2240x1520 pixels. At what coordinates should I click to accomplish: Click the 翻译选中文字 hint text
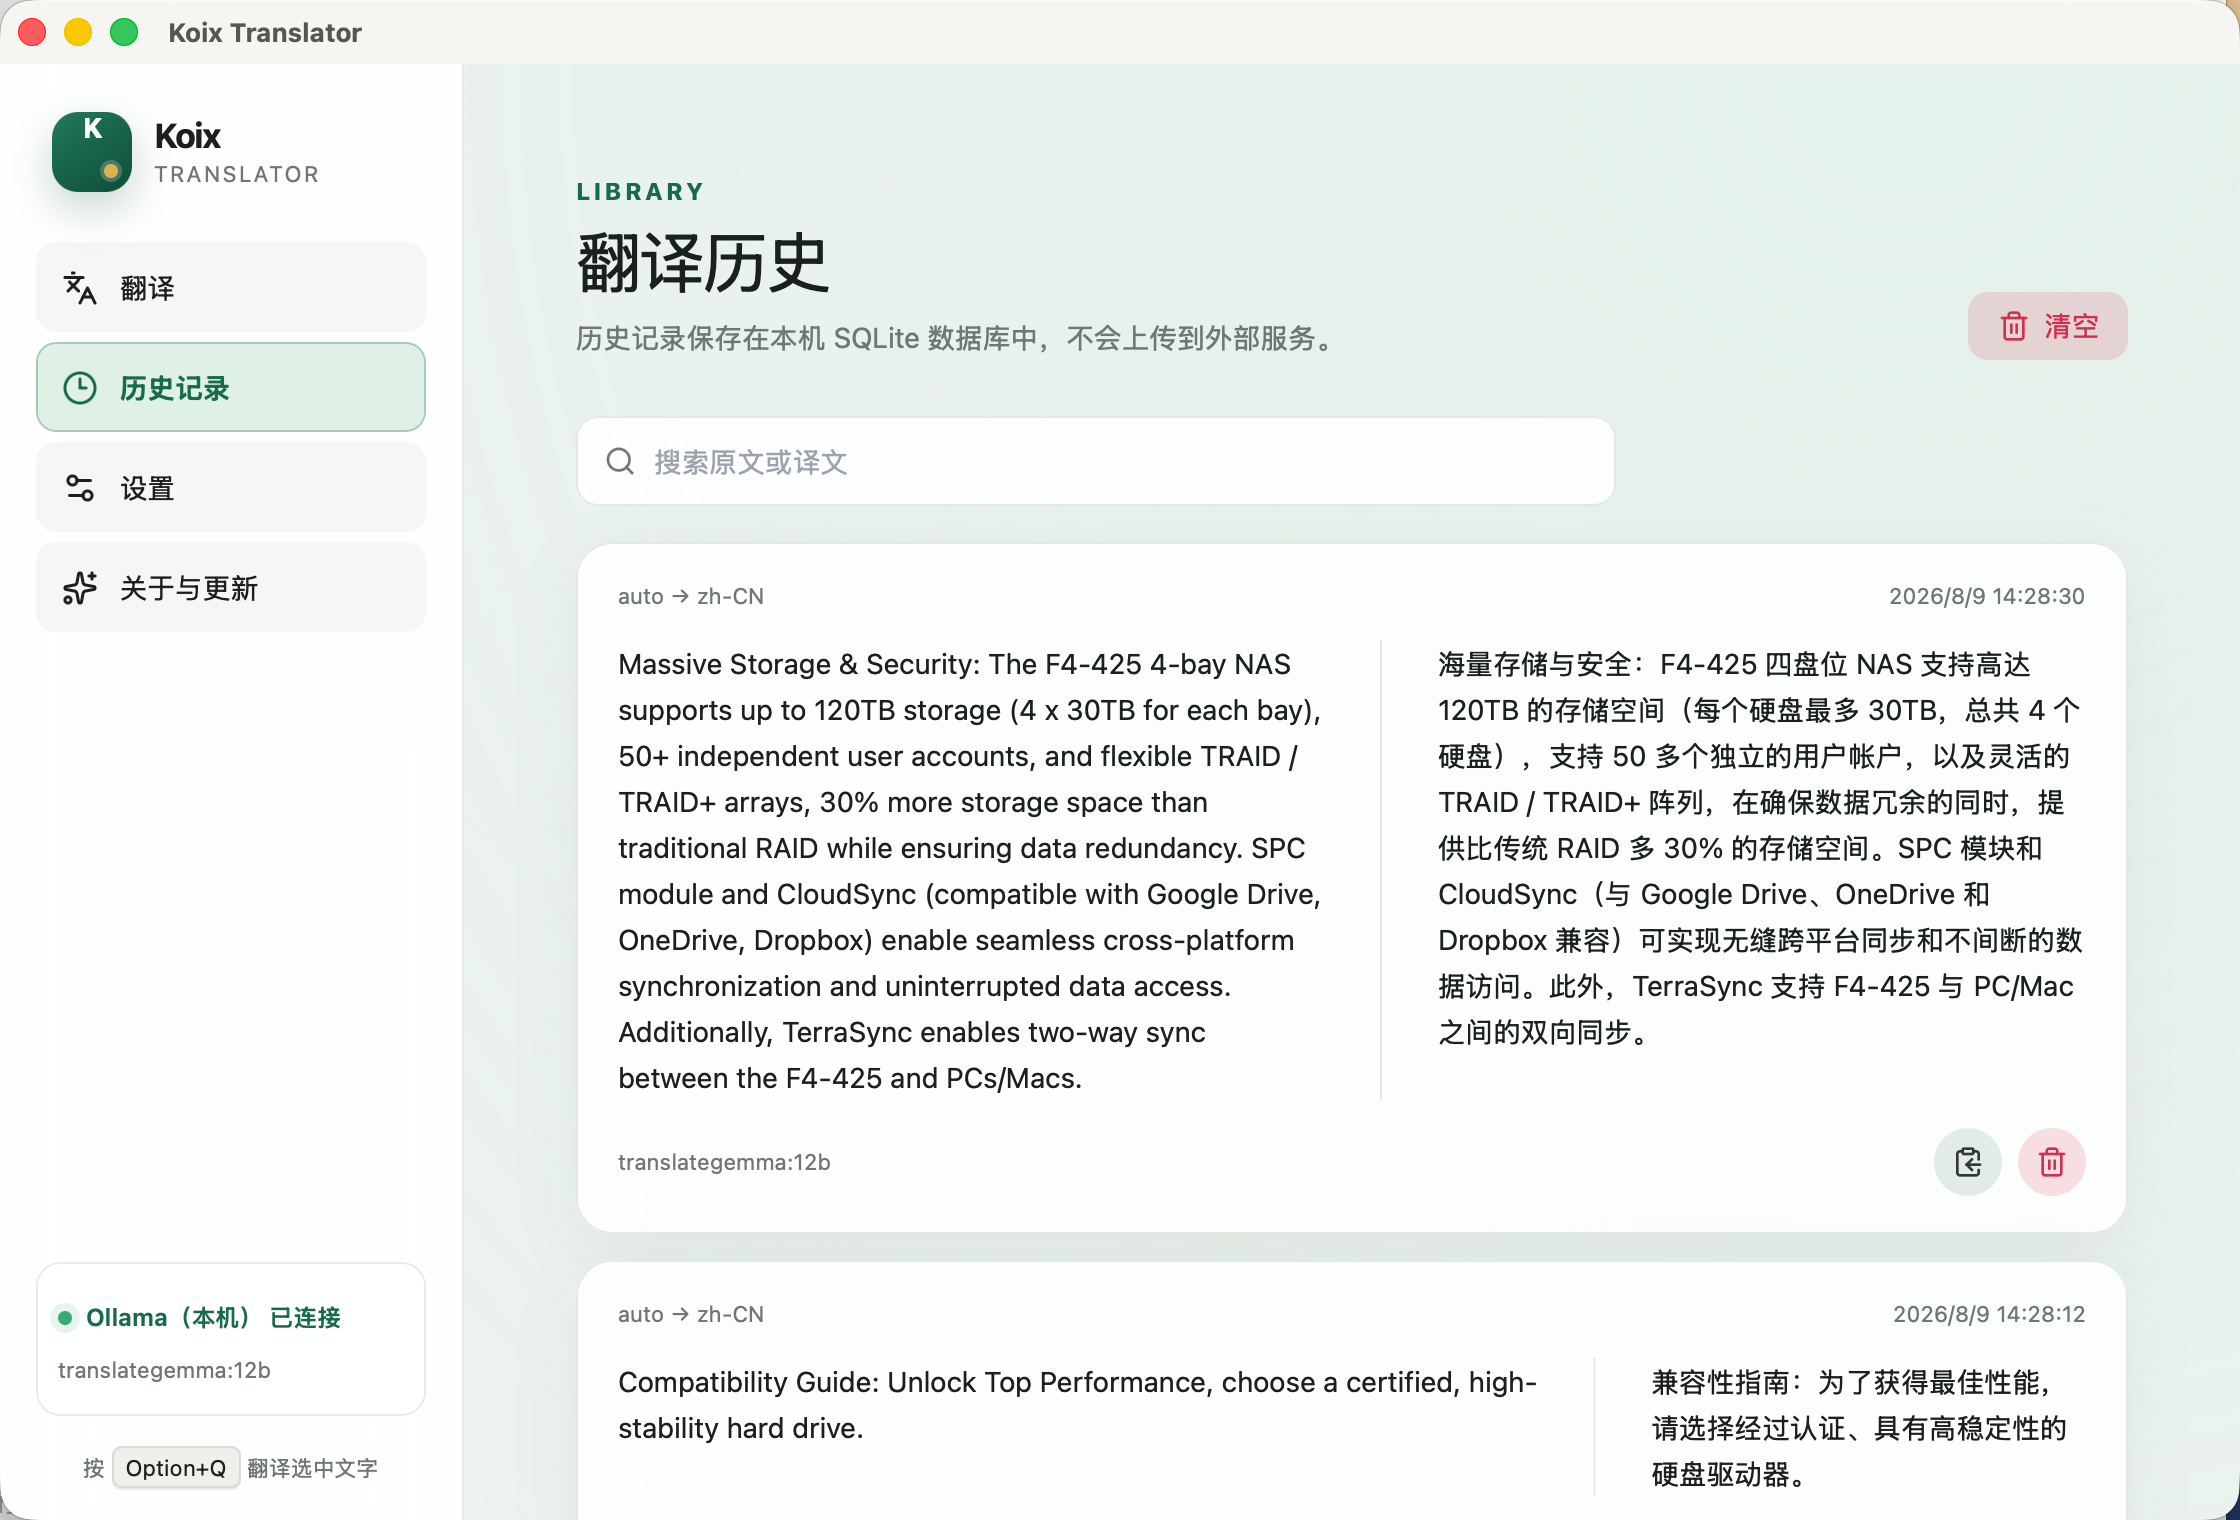click(x=312, y=1468)
